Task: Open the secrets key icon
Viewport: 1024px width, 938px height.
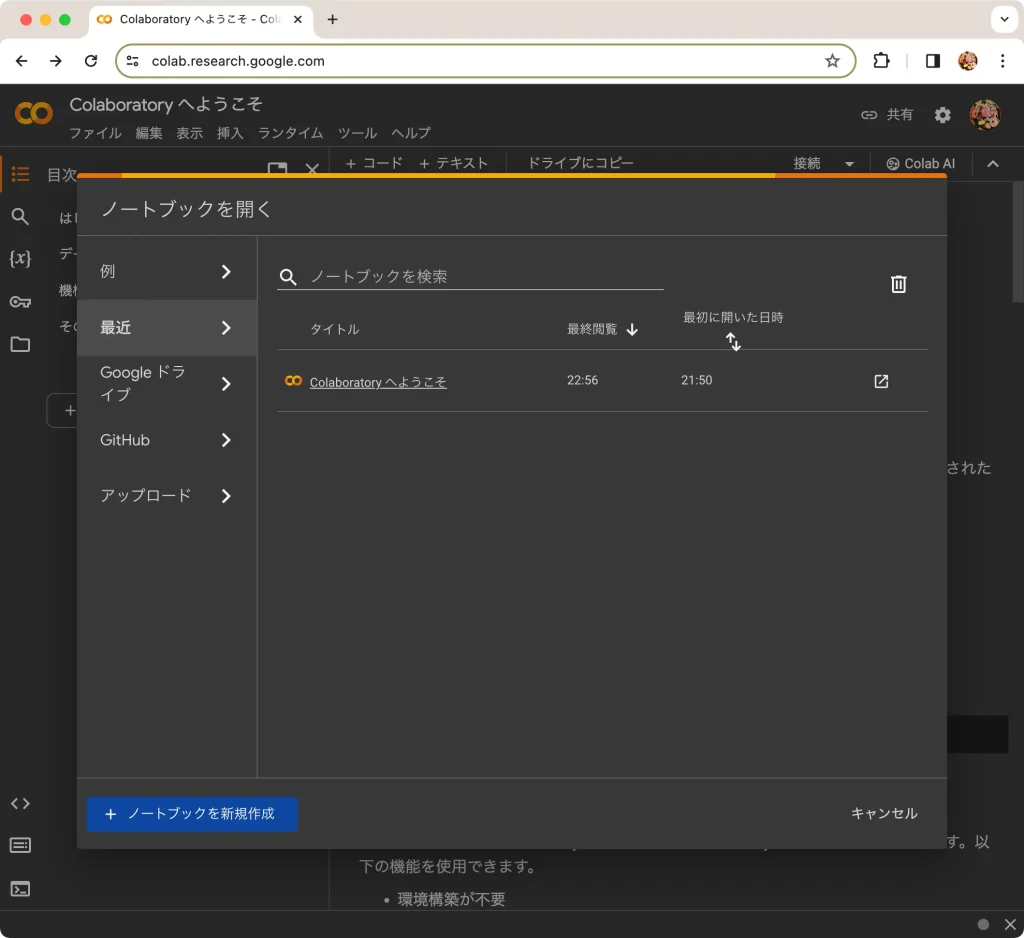Action: click(x=20, y=302)
